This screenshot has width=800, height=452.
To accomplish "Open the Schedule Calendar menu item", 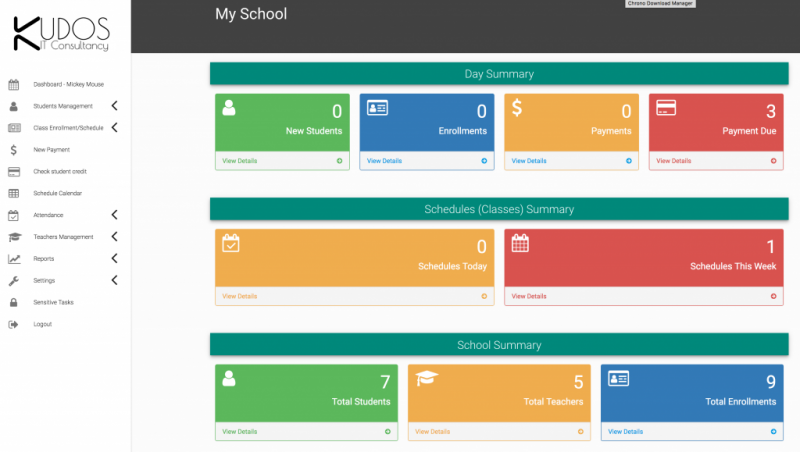I will click(x=58, y=193).
